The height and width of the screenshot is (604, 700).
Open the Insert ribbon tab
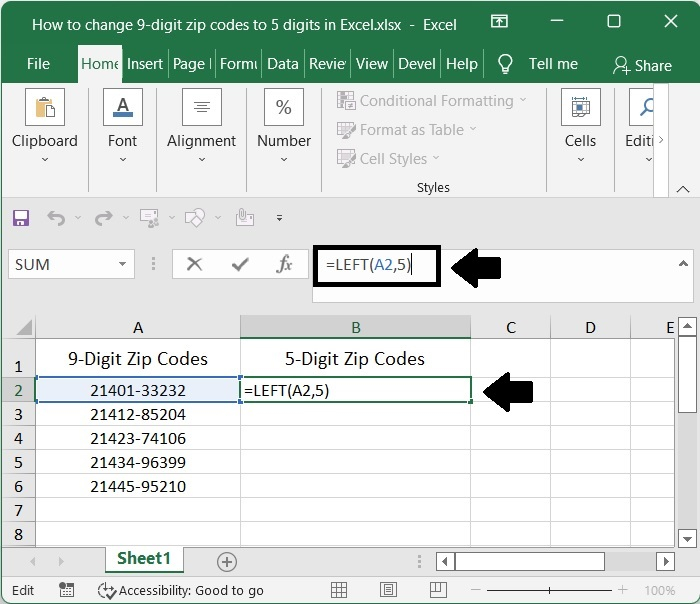point(145,64)
